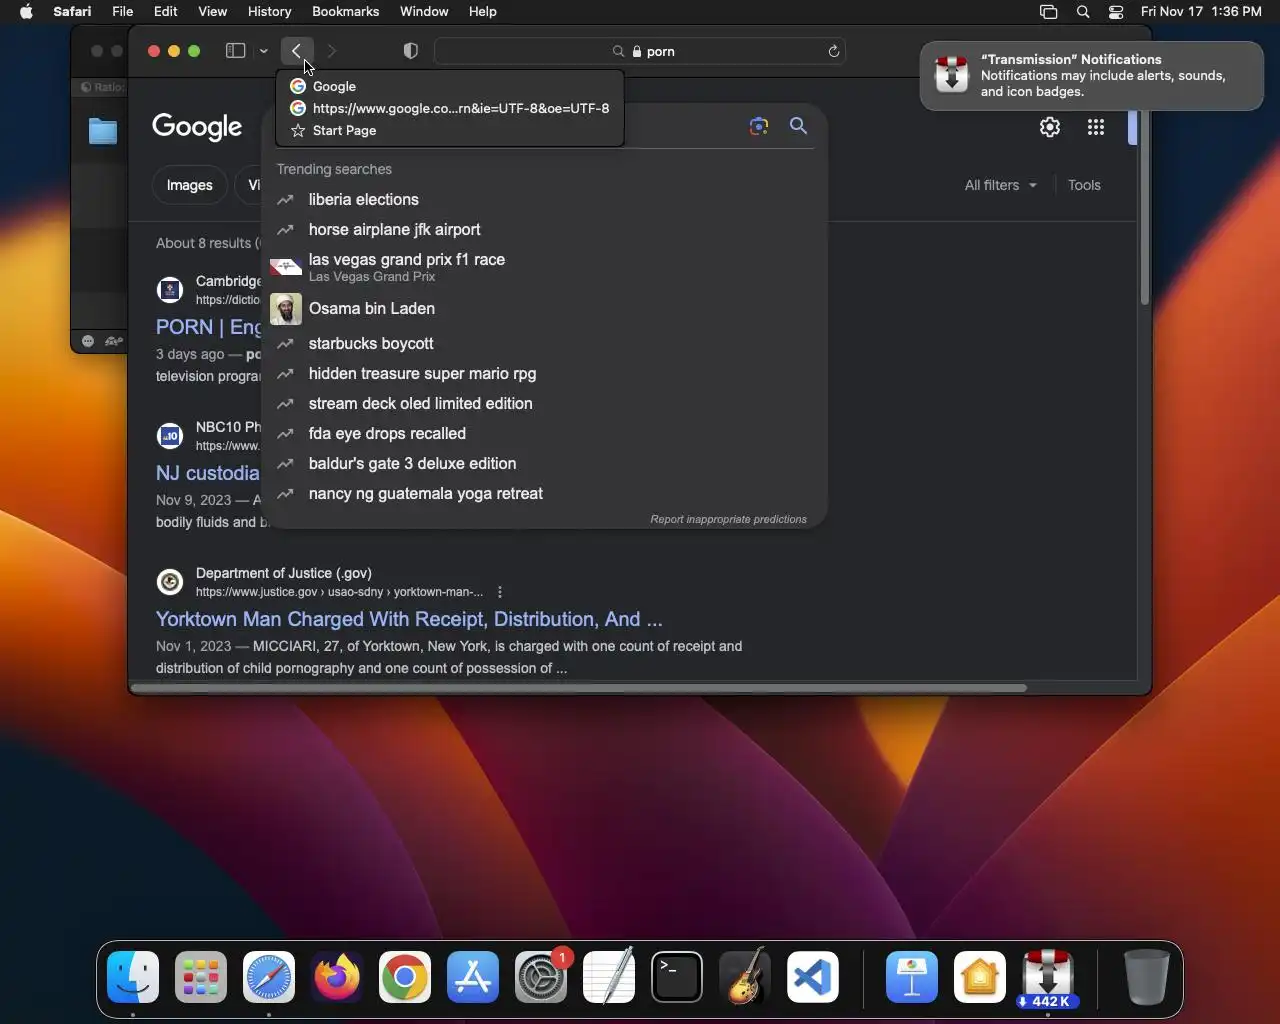The height and width of the screenshot is (1024, 1280).
Task: Click the blue magnifier search icon
Action: point(798,126)
